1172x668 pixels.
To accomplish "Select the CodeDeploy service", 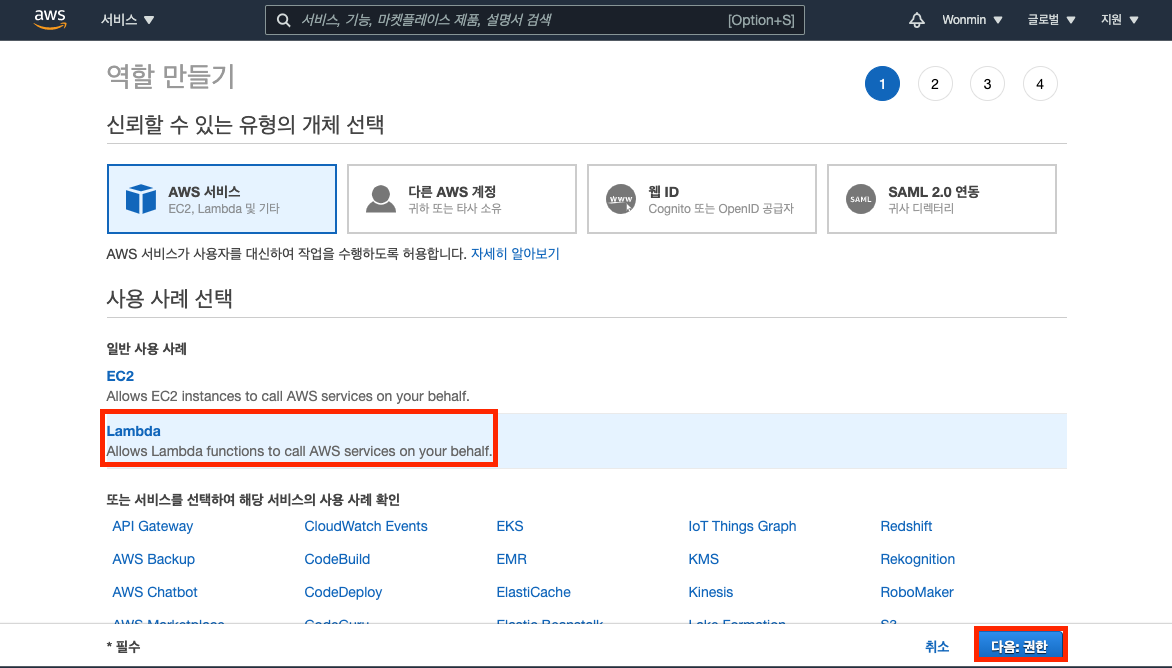I will tap(343, 592).
